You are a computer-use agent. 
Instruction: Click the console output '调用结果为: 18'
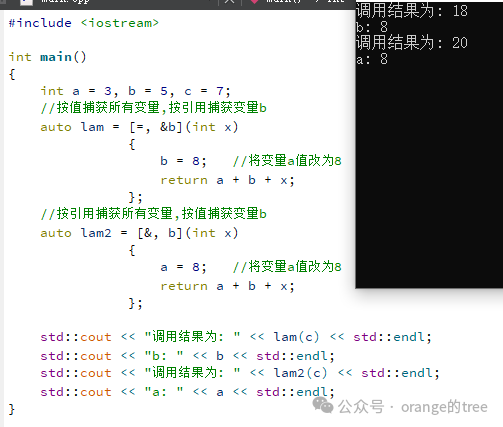pos(412,11)
